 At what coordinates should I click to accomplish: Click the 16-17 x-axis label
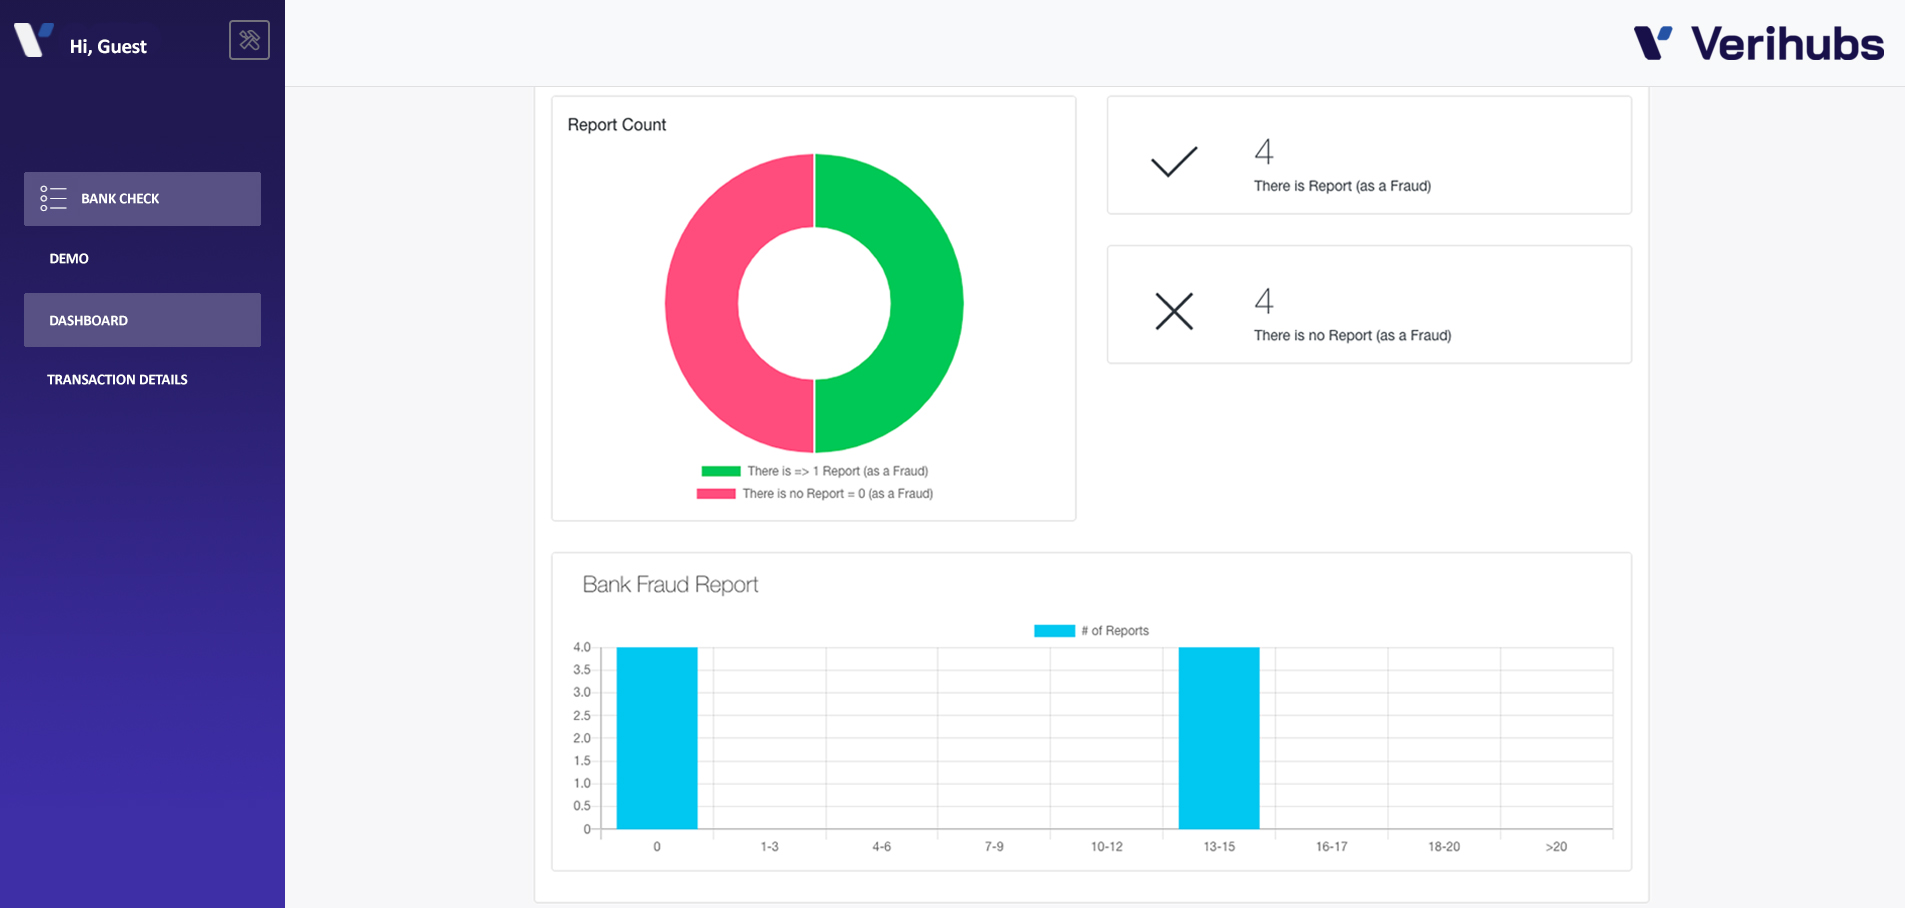(x=1332, y=847)
